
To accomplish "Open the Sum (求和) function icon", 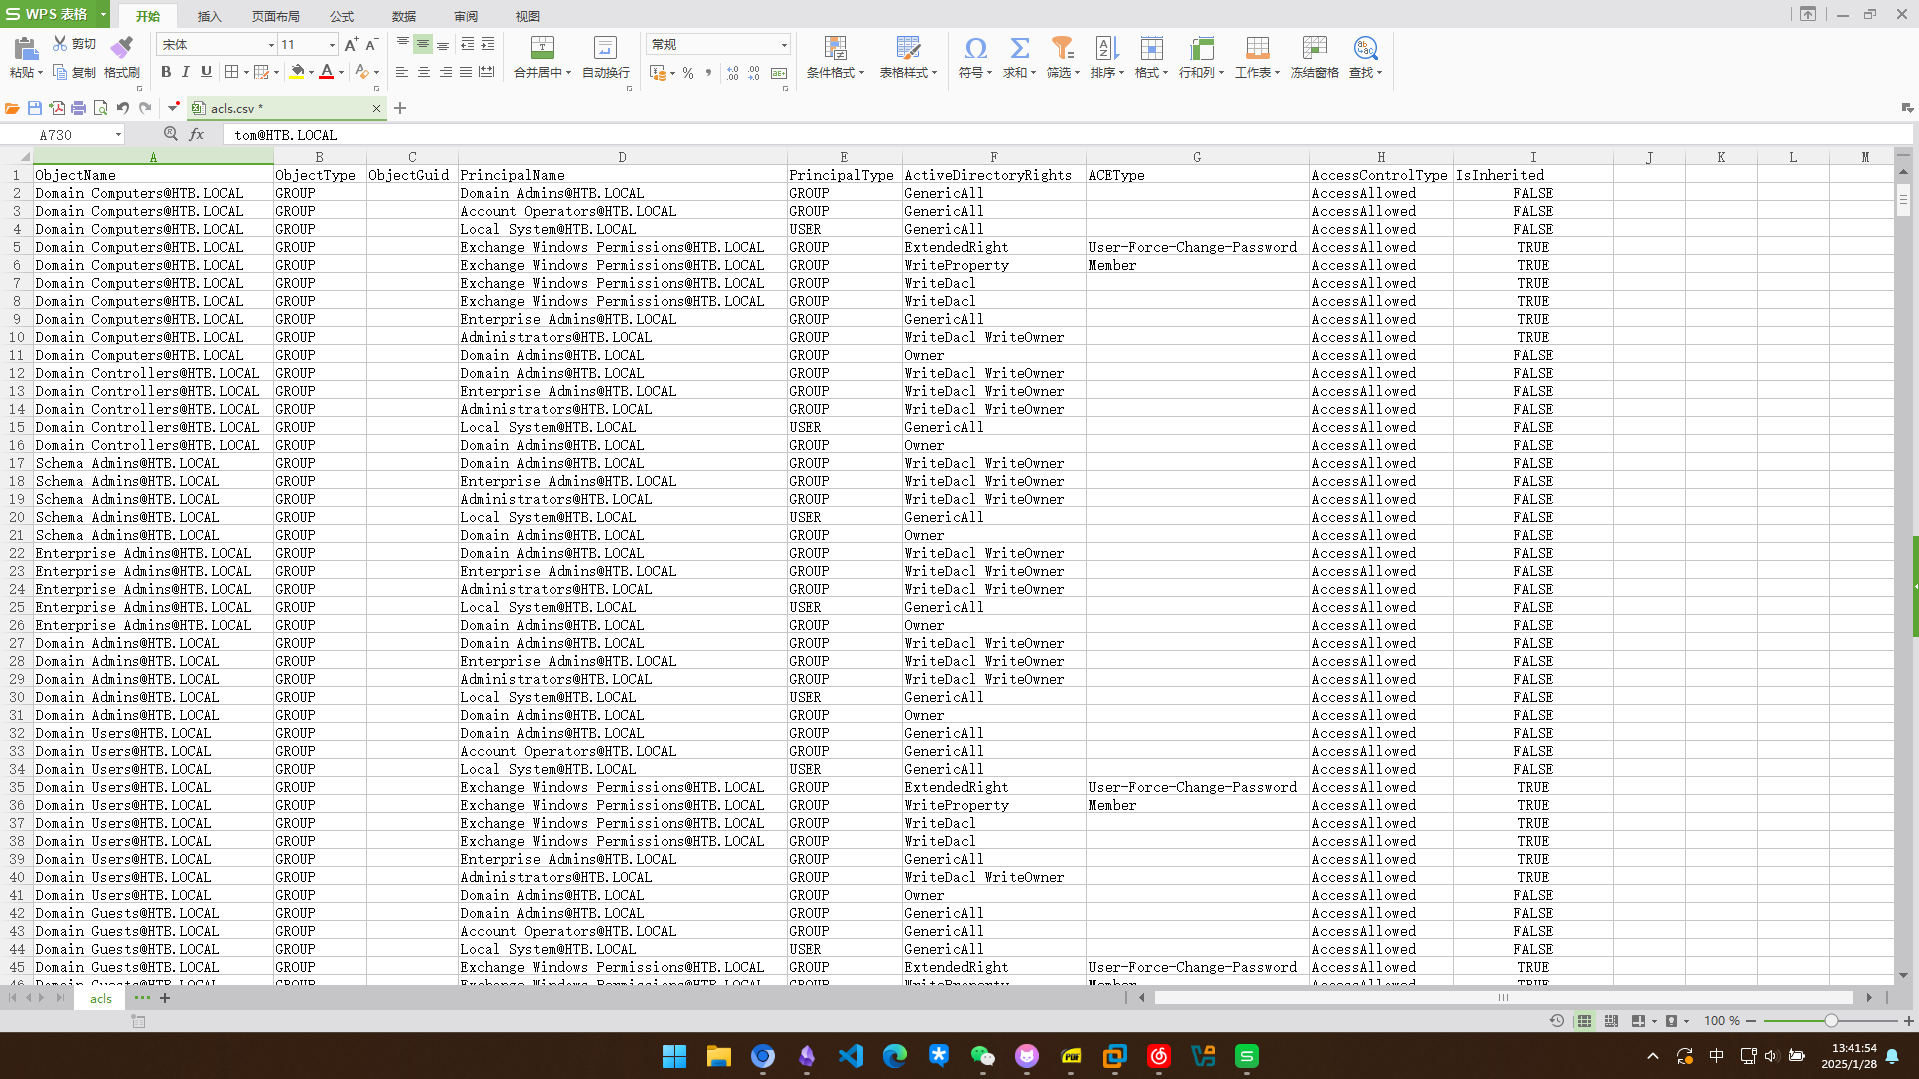I will pos(1019,47).
